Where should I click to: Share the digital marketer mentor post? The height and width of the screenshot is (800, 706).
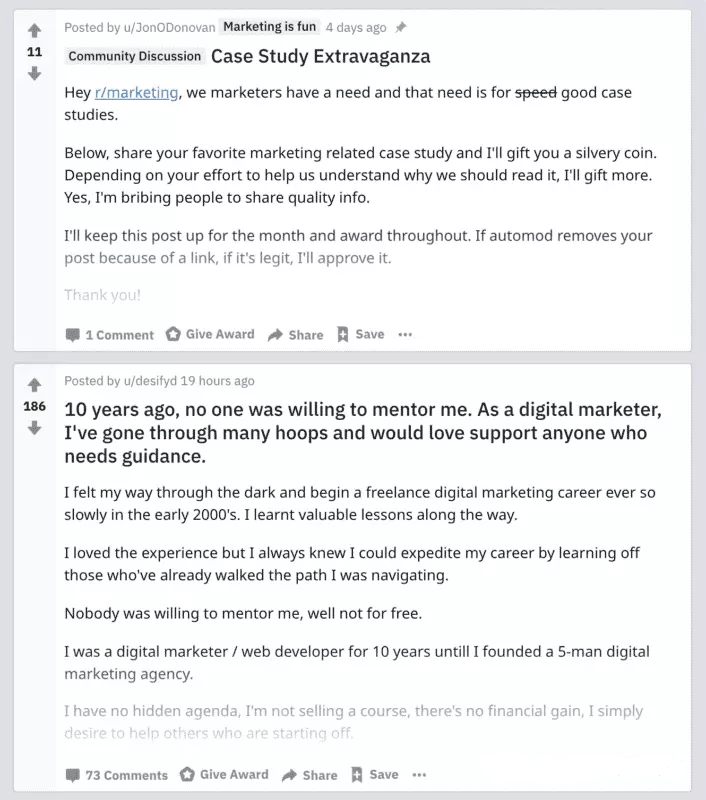(310, 775)
